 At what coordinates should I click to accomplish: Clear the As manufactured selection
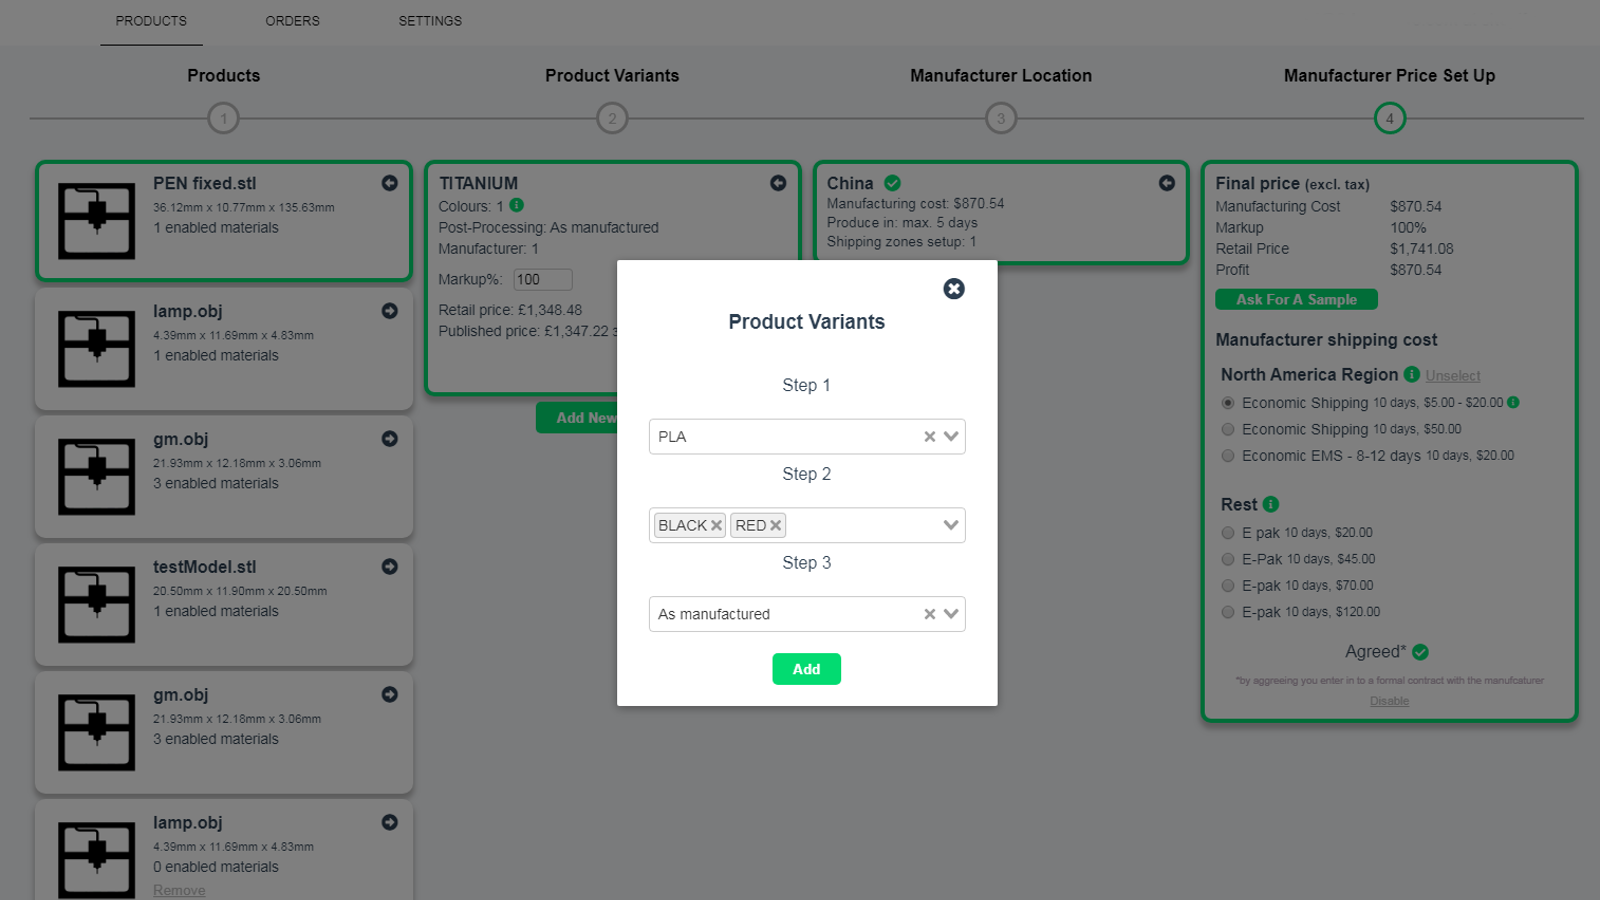(x=930, y=614)
